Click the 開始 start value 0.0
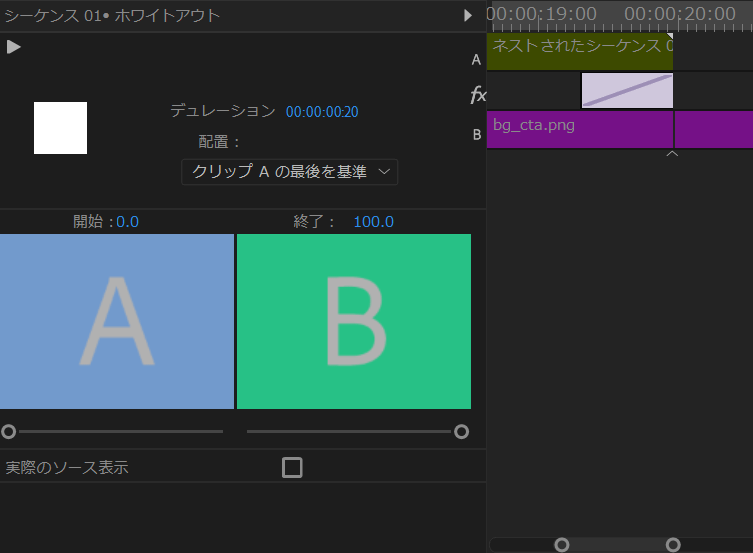This screenshot has width=753, height=553. click(x=128, y=222)
